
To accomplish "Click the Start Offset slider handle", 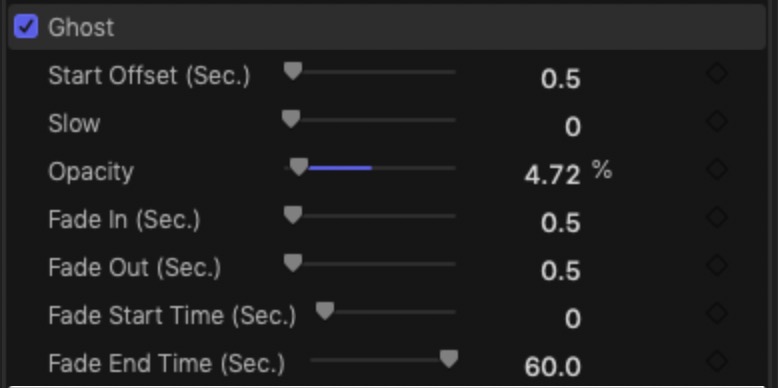I will pos(293,71).
